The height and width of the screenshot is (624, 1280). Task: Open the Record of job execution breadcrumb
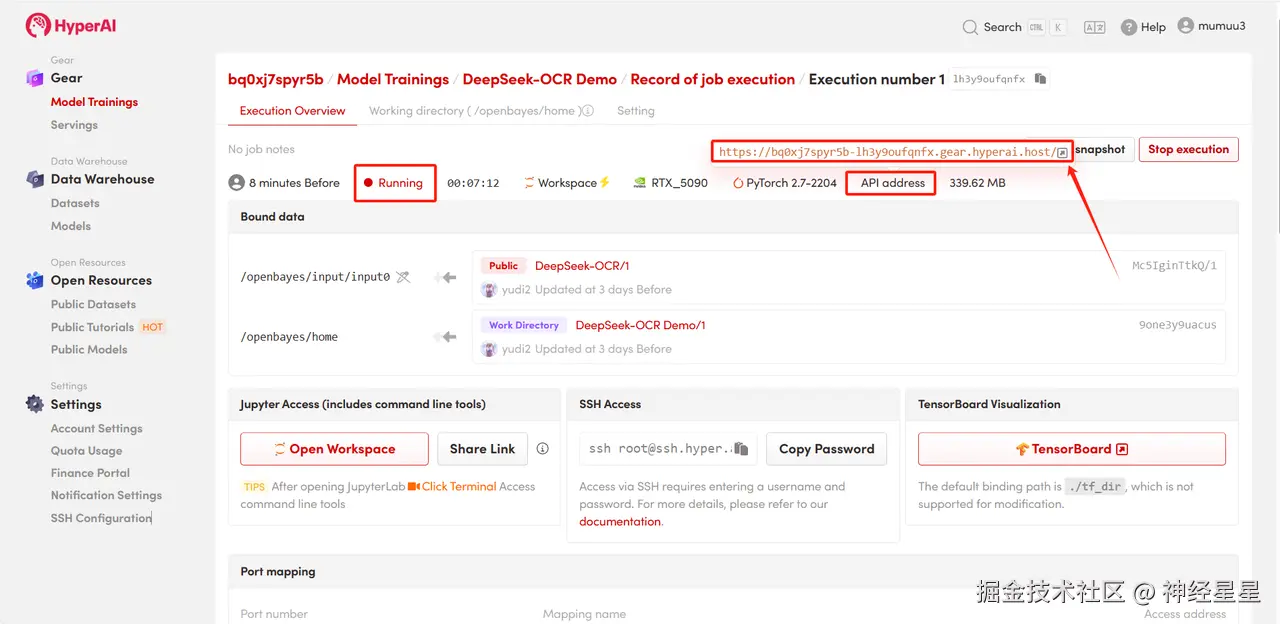pyautogui.click(x=713, y=79)
